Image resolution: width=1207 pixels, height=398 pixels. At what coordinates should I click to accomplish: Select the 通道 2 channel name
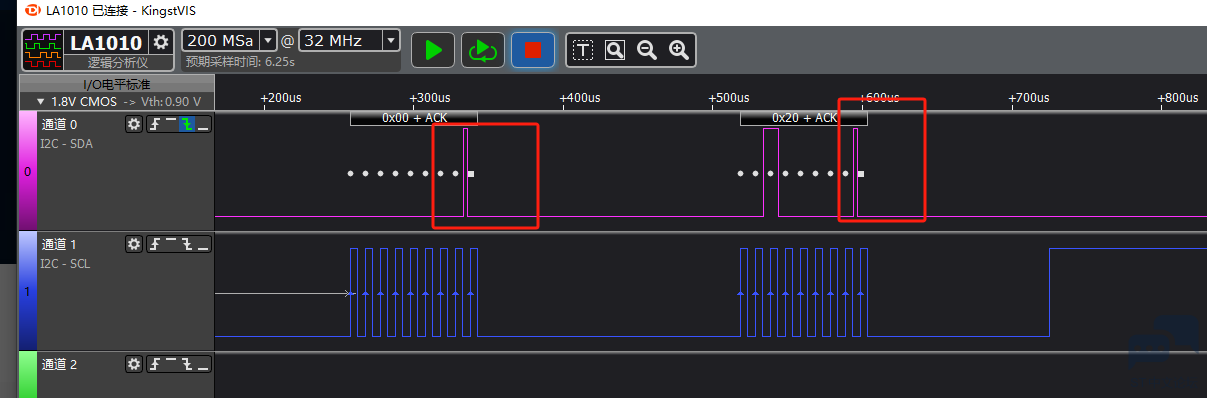59,365
